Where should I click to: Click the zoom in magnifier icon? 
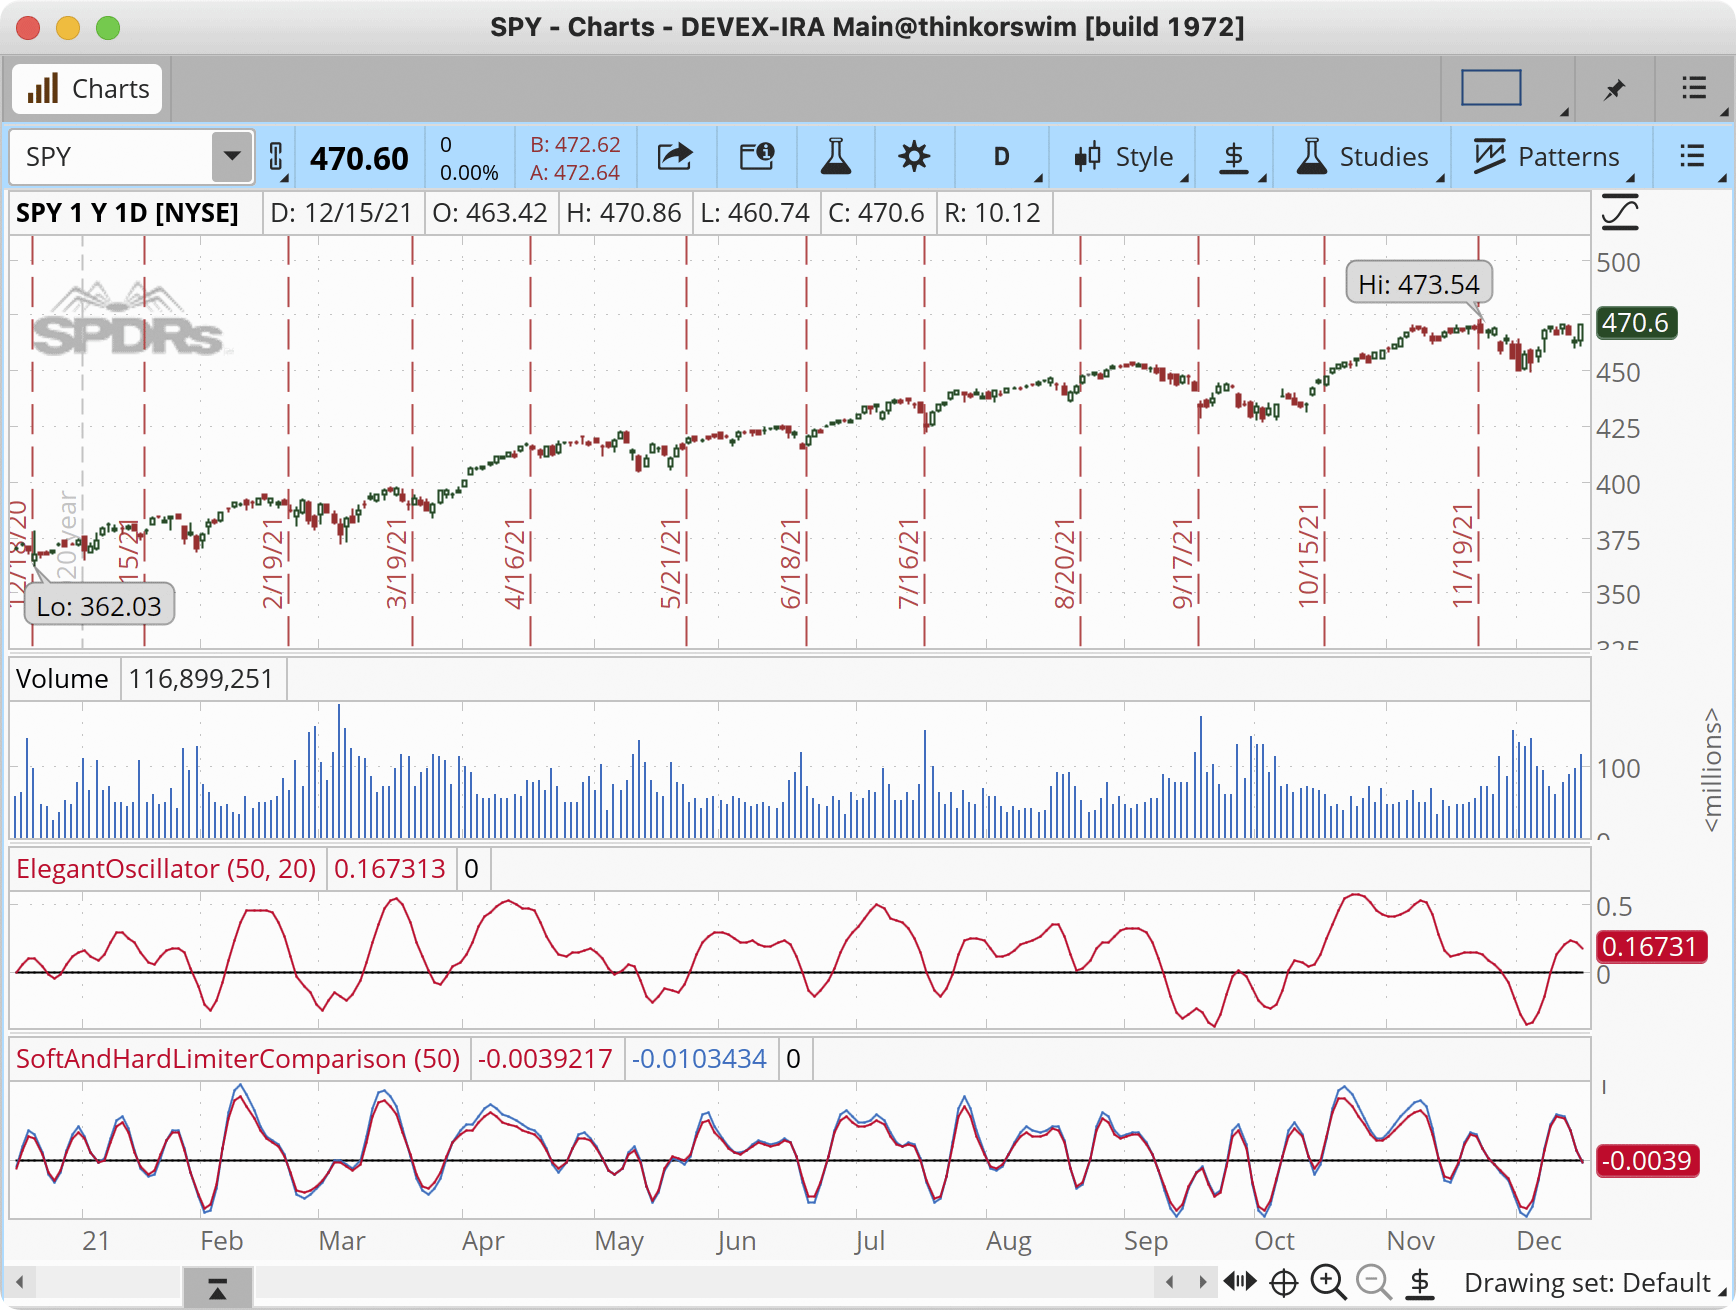point(1328,1282)
